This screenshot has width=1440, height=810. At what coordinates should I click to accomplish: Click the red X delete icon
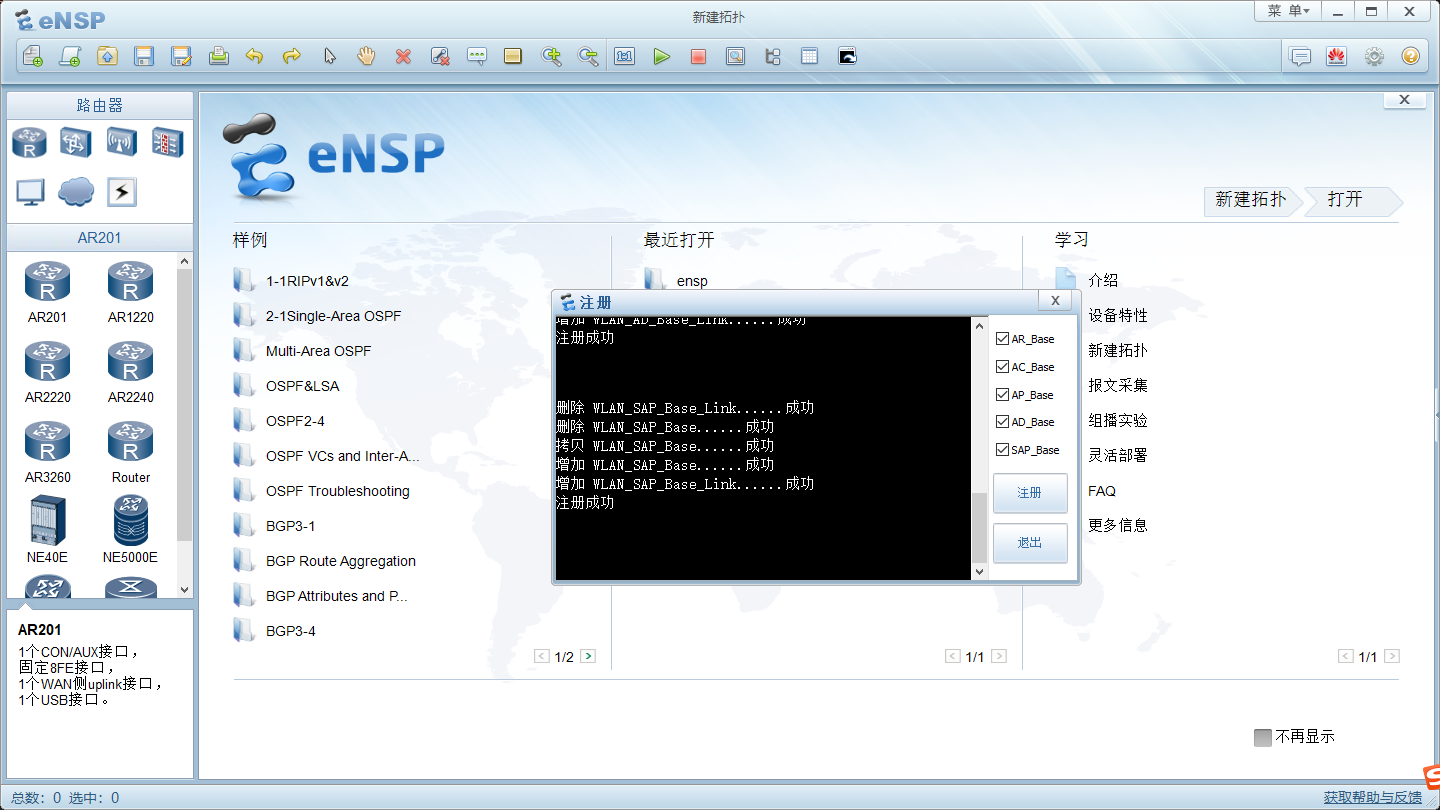[403, 56]
